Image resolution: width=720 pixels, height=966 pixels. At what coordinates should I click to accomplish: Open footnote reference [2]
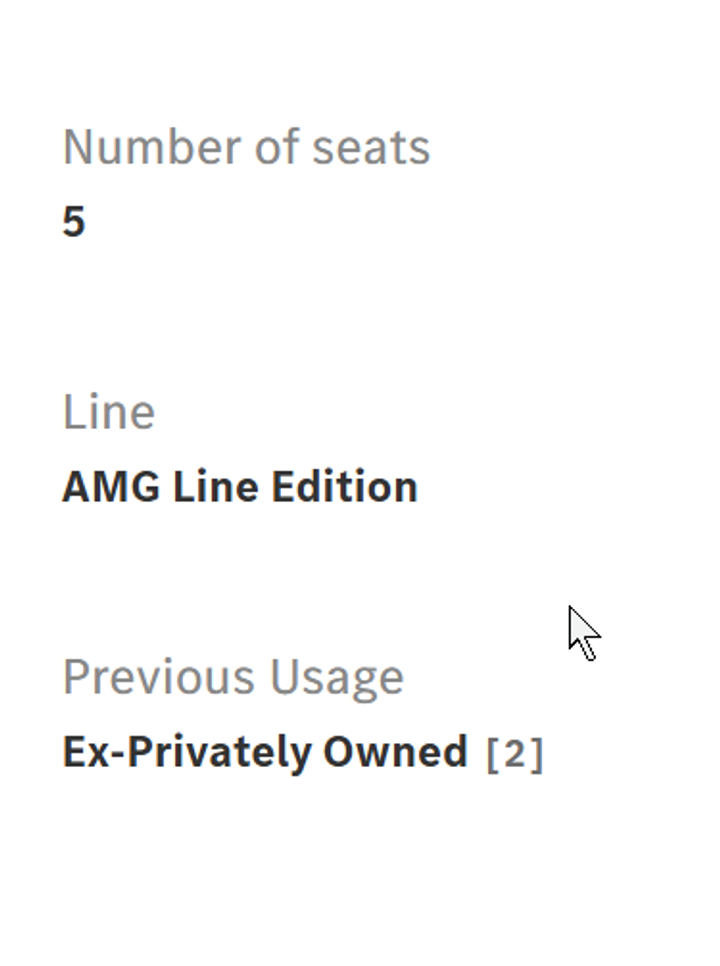point(514,754)
